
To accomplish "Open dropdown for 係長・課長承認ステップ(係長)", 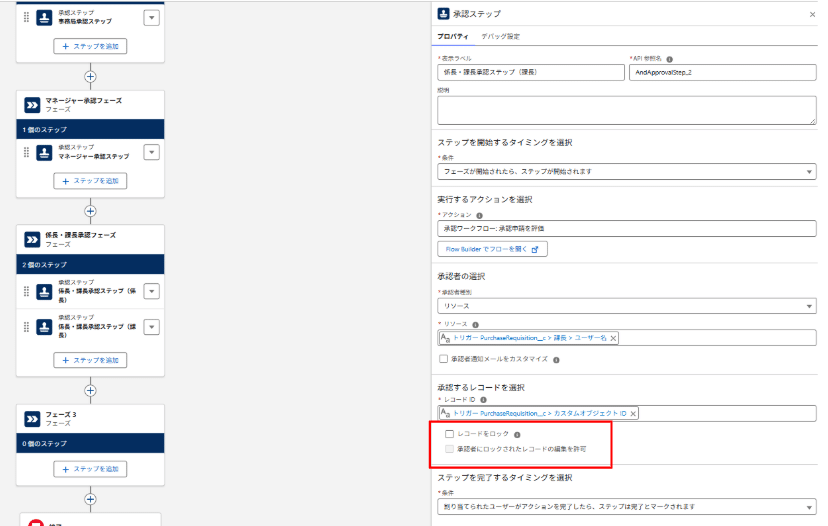I will (152, 291).
